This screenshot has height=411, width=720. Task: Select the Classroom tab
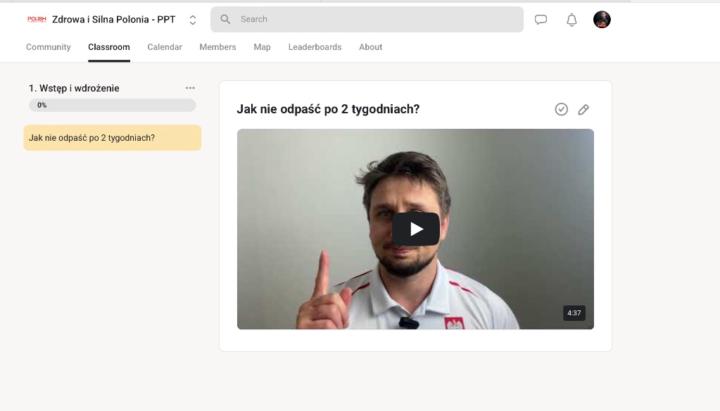(x=109, y=47)
